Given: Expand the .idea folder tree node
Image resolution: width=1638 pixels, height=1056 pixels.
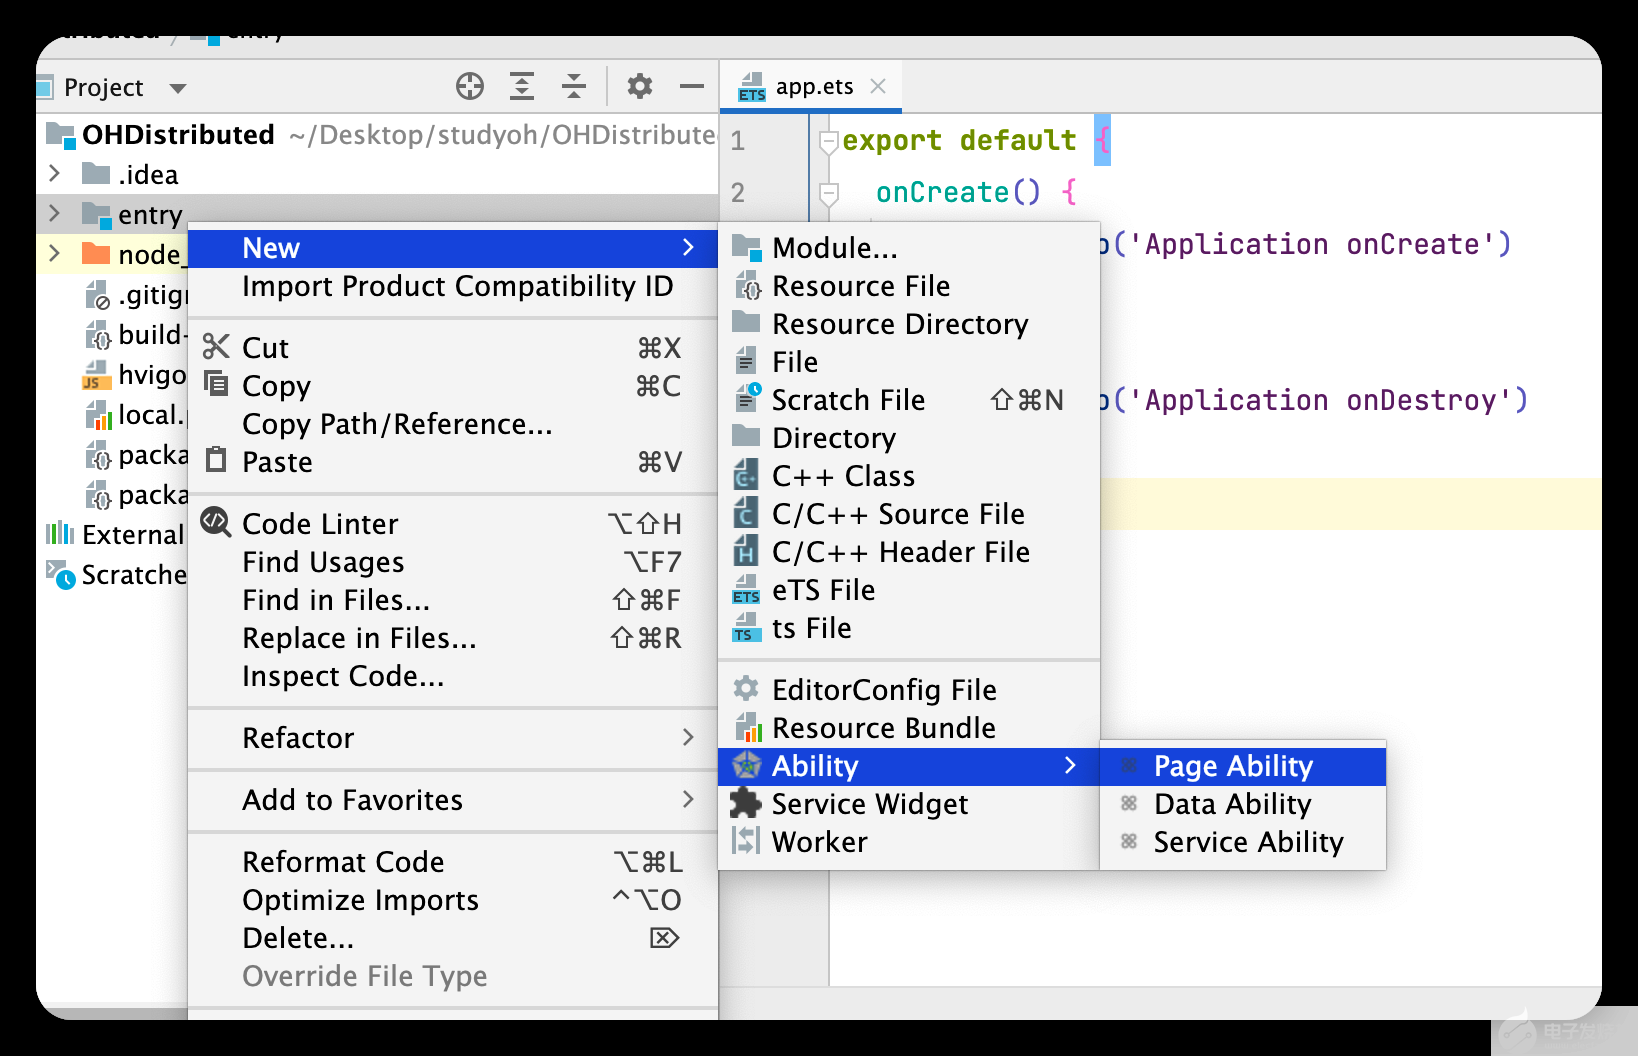Looking at the screenshot, I should [x=55, y=174].
